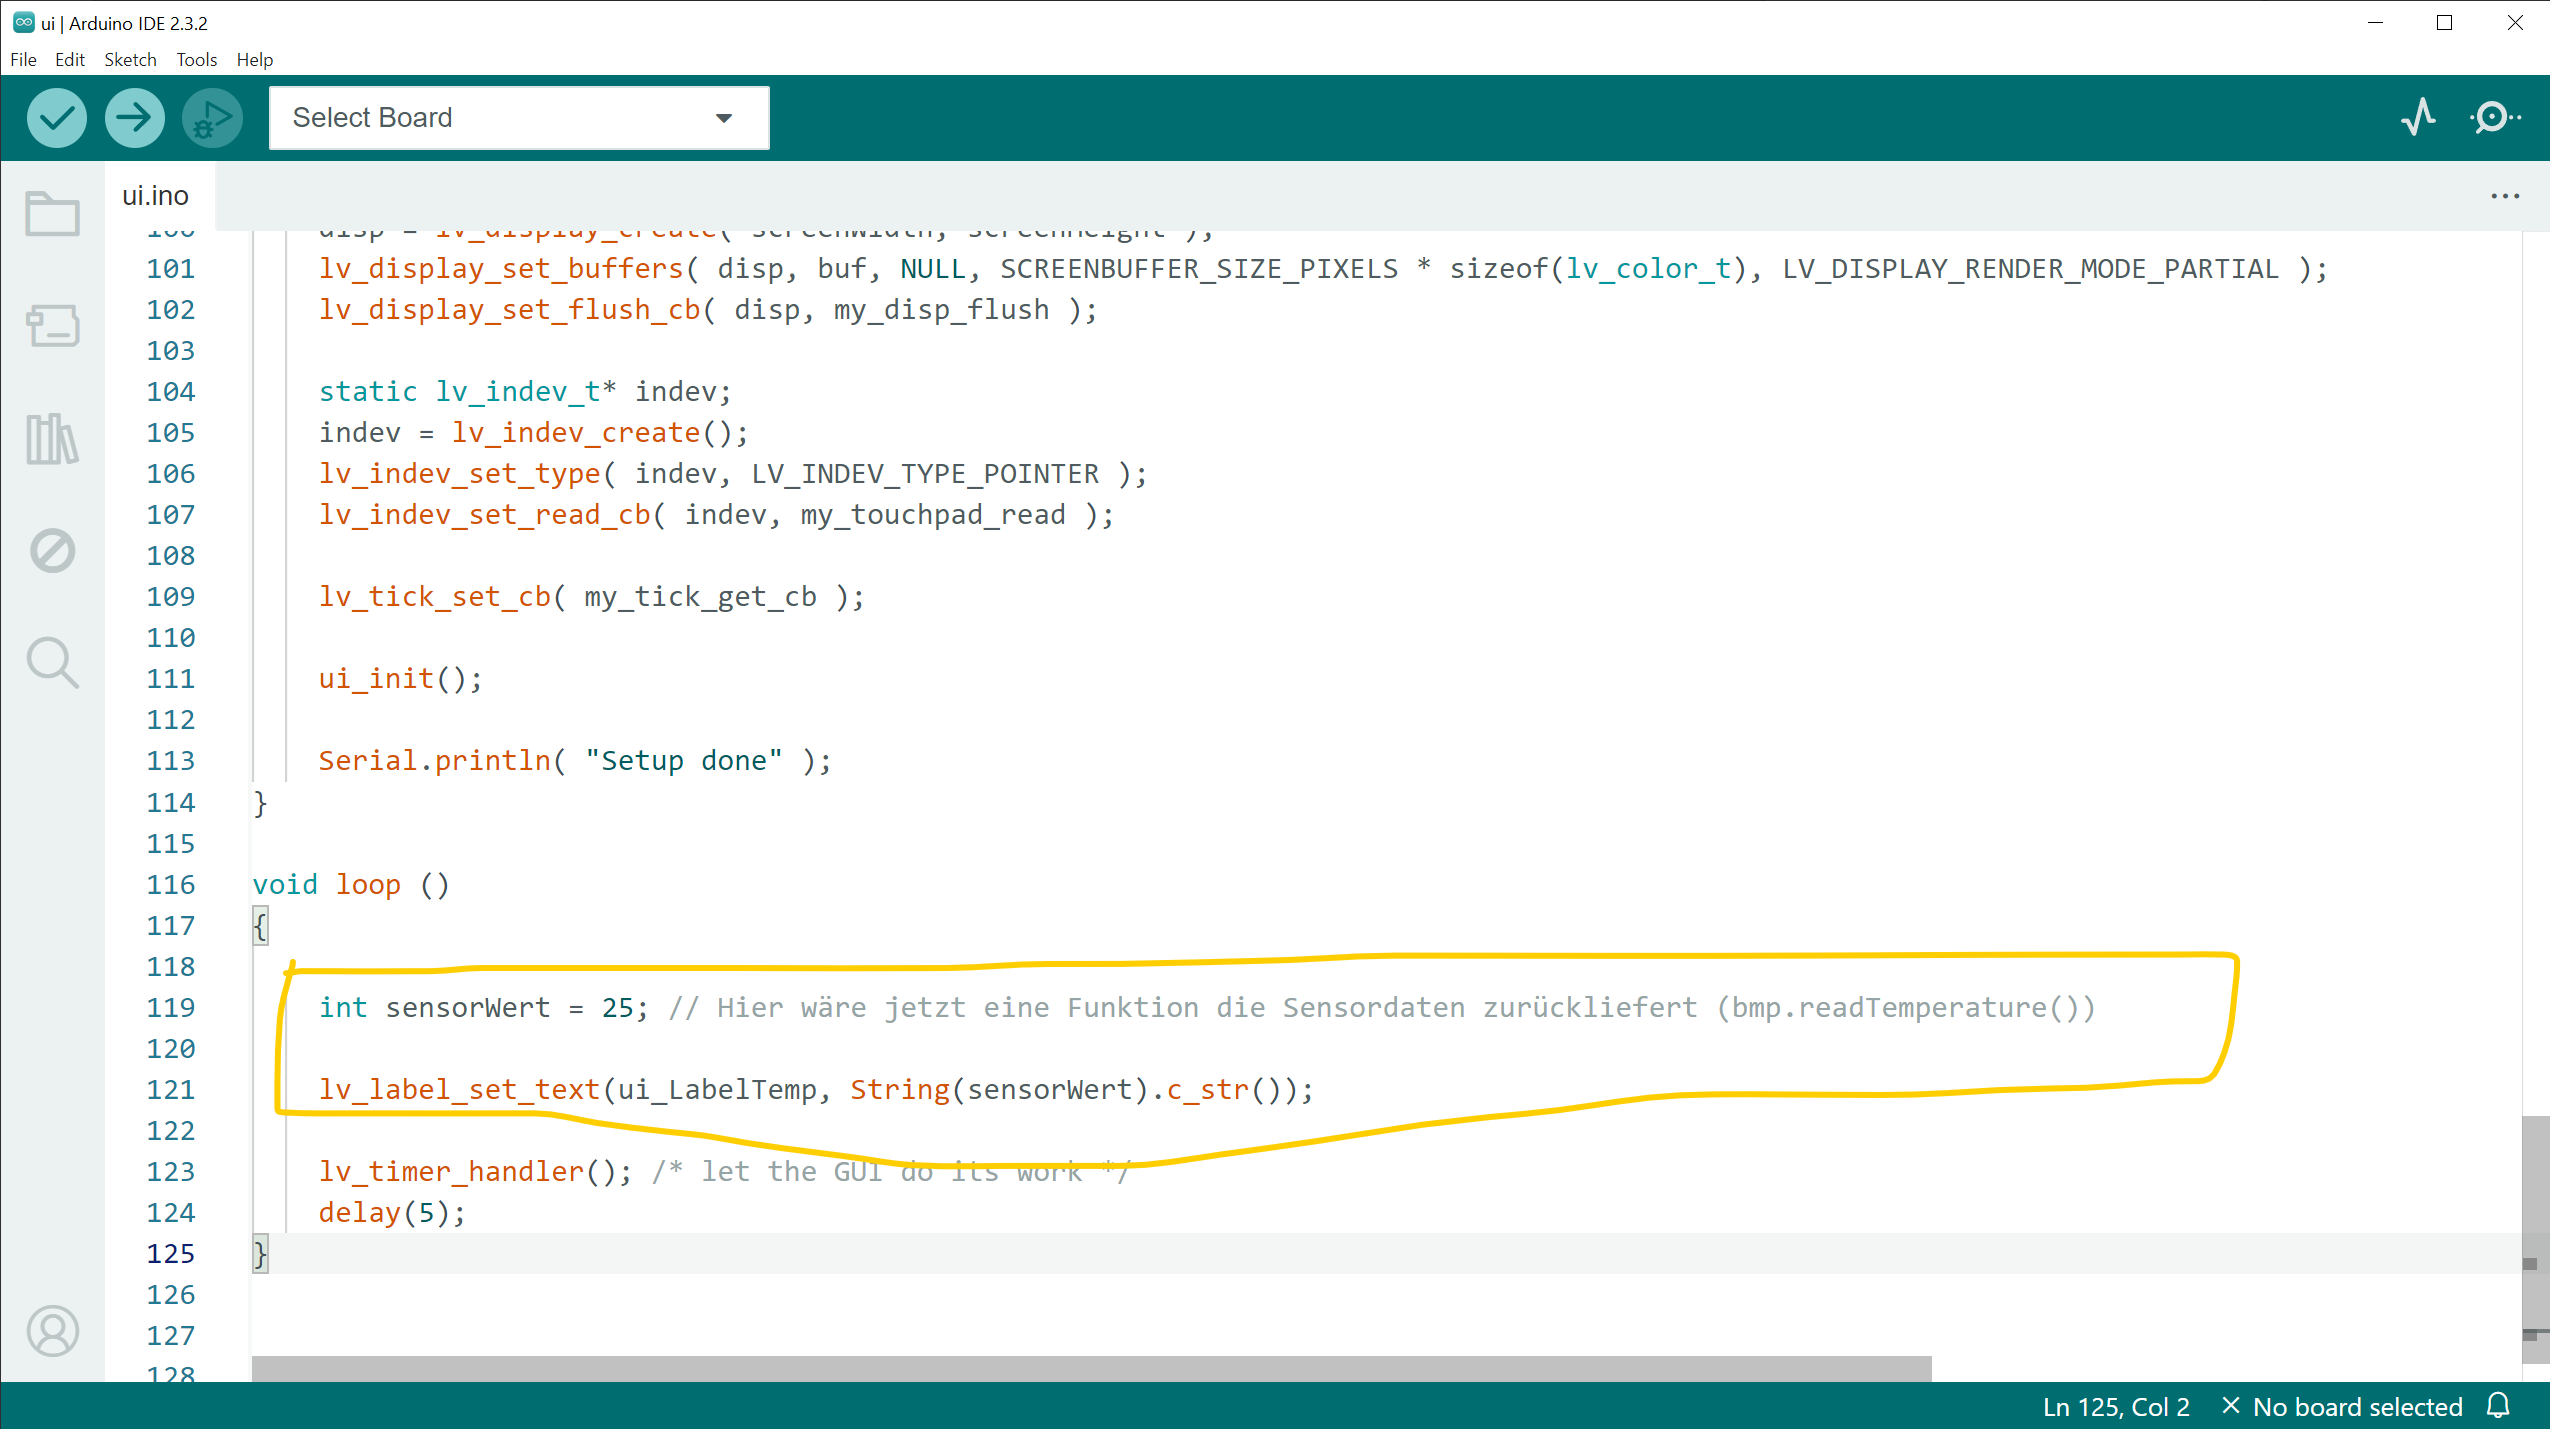
Task: Open the Serial Monitor
Action: tap(2494, 117)
